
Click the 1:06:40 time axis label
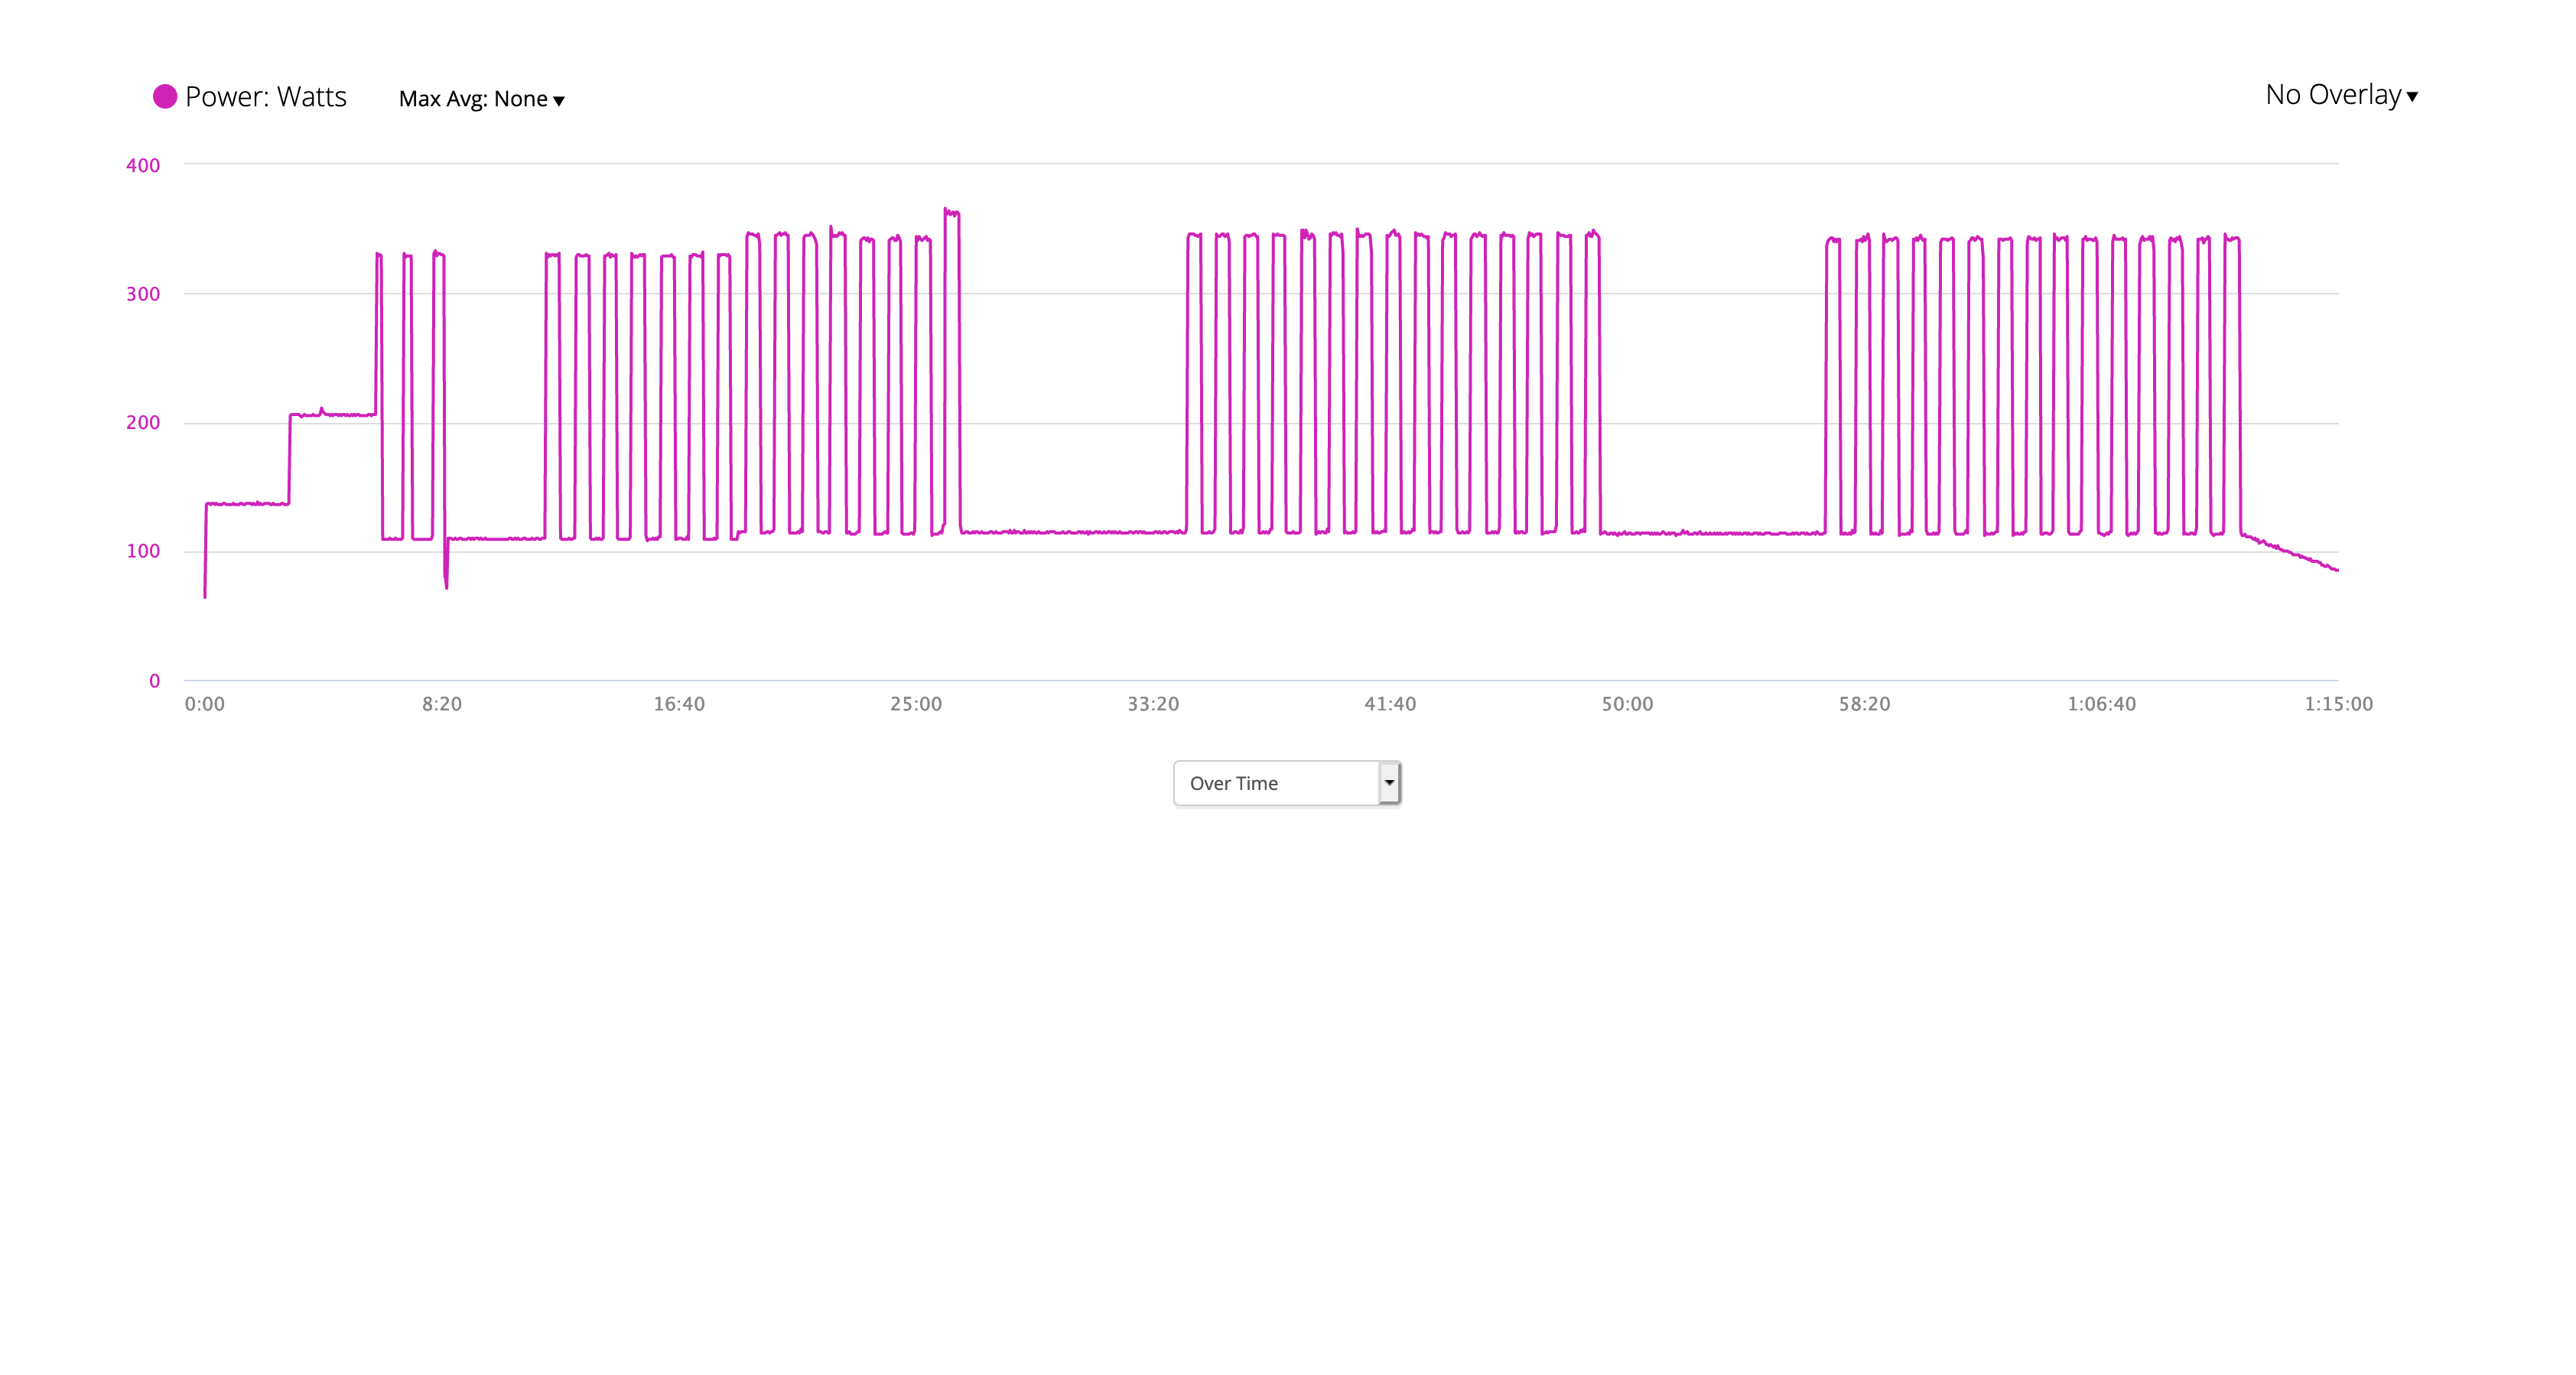(2101, 704)
